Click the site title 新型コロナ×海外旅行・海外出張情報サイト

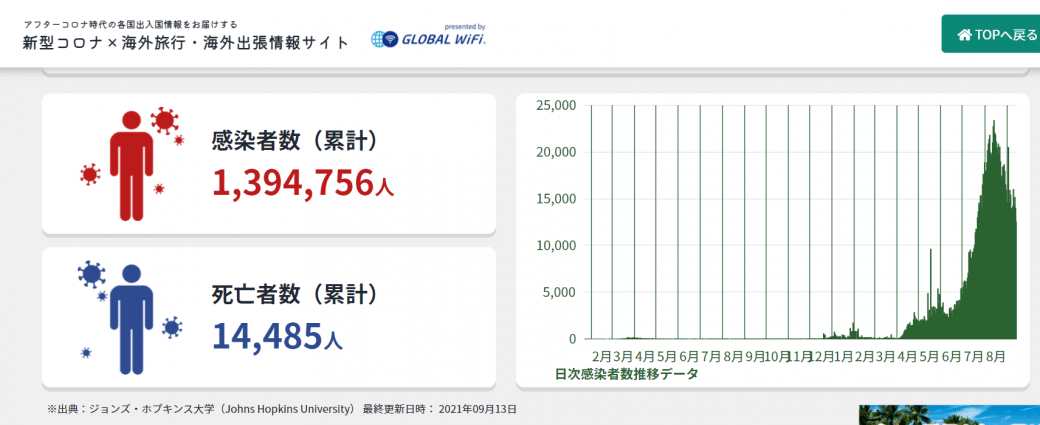186,43
